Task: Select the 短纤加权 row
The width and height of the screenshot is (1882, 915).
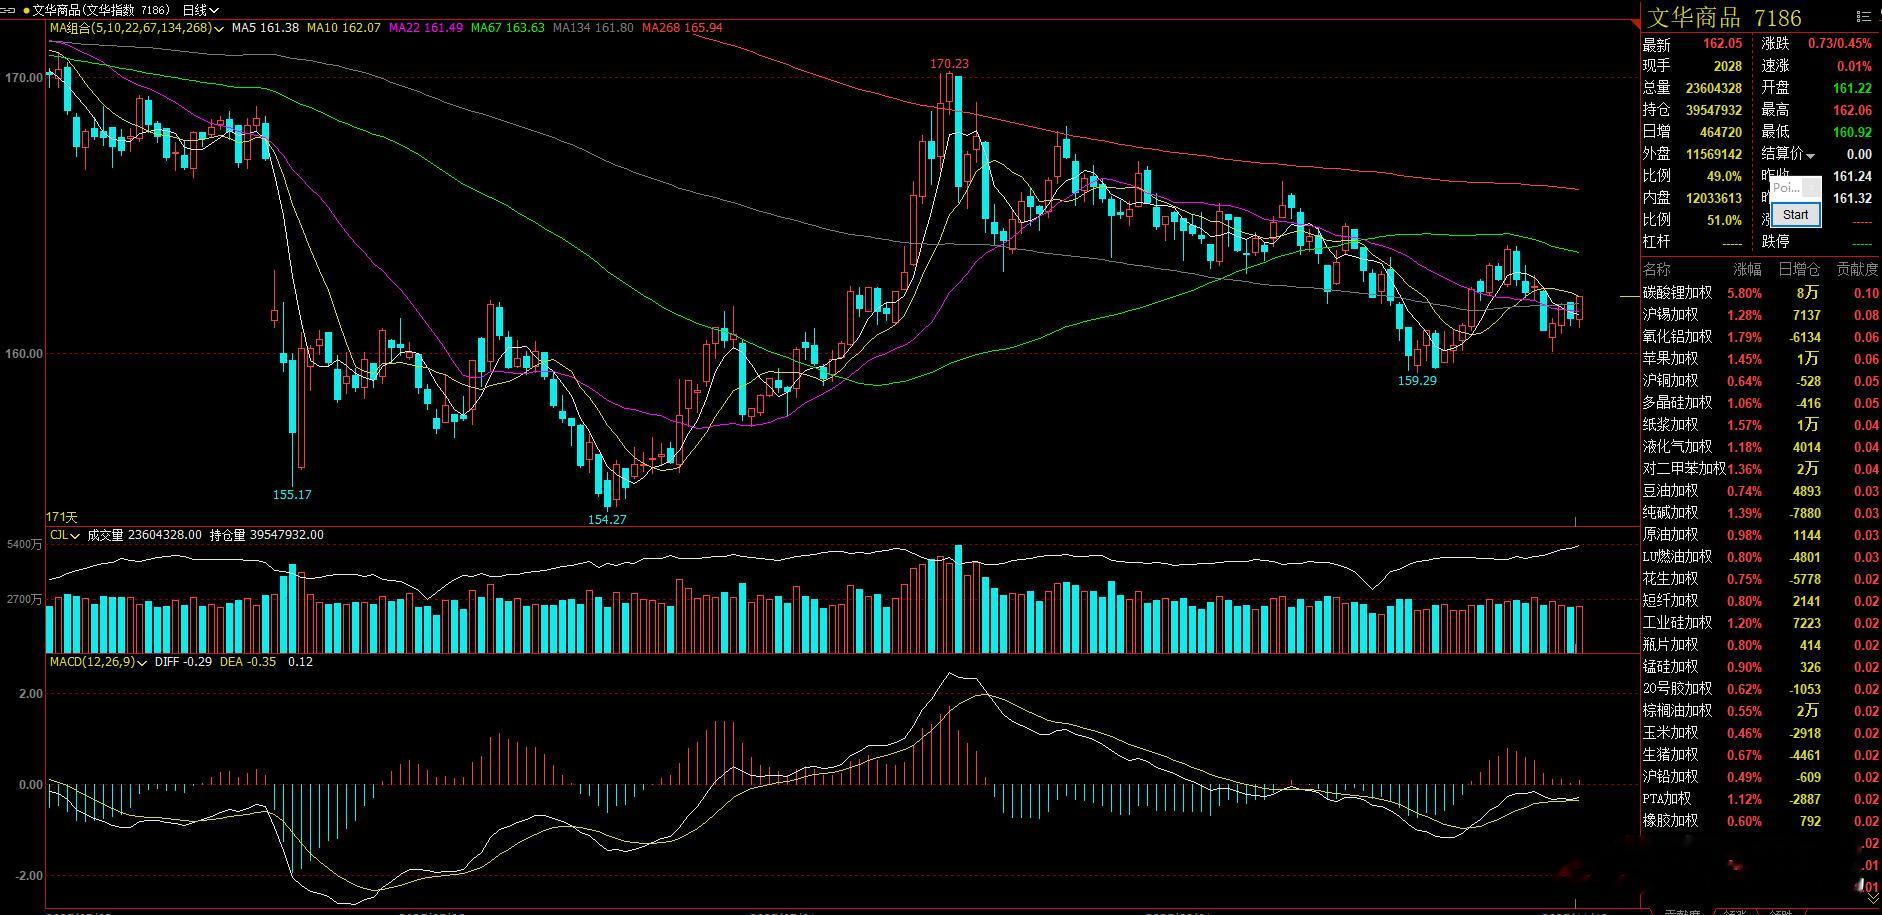Action: 1761,601
